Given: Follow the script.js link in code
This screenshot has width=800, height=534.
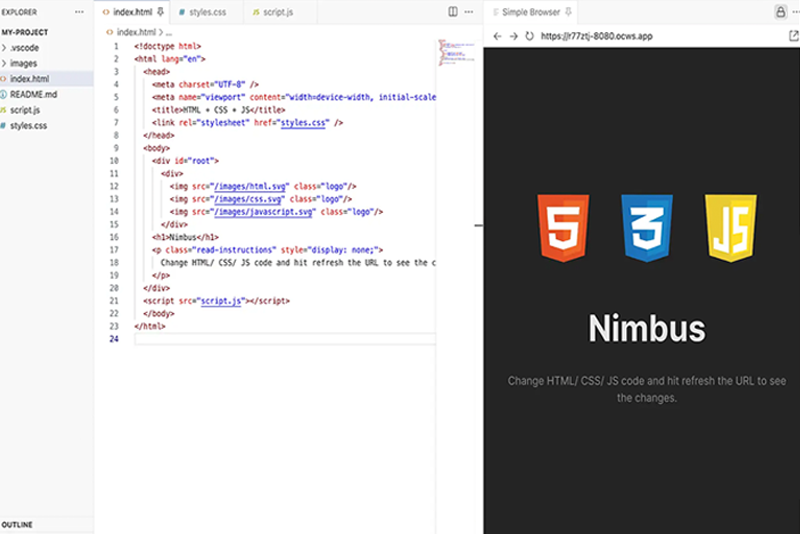Looking at the screenshot, I should [223, 300].
